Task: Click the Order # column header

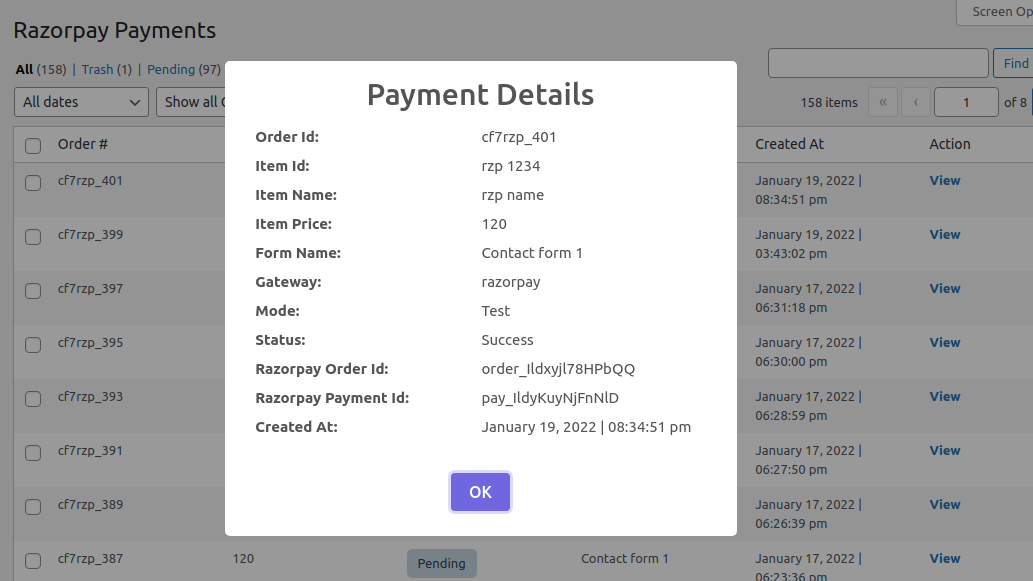Action: click(82, 144)
